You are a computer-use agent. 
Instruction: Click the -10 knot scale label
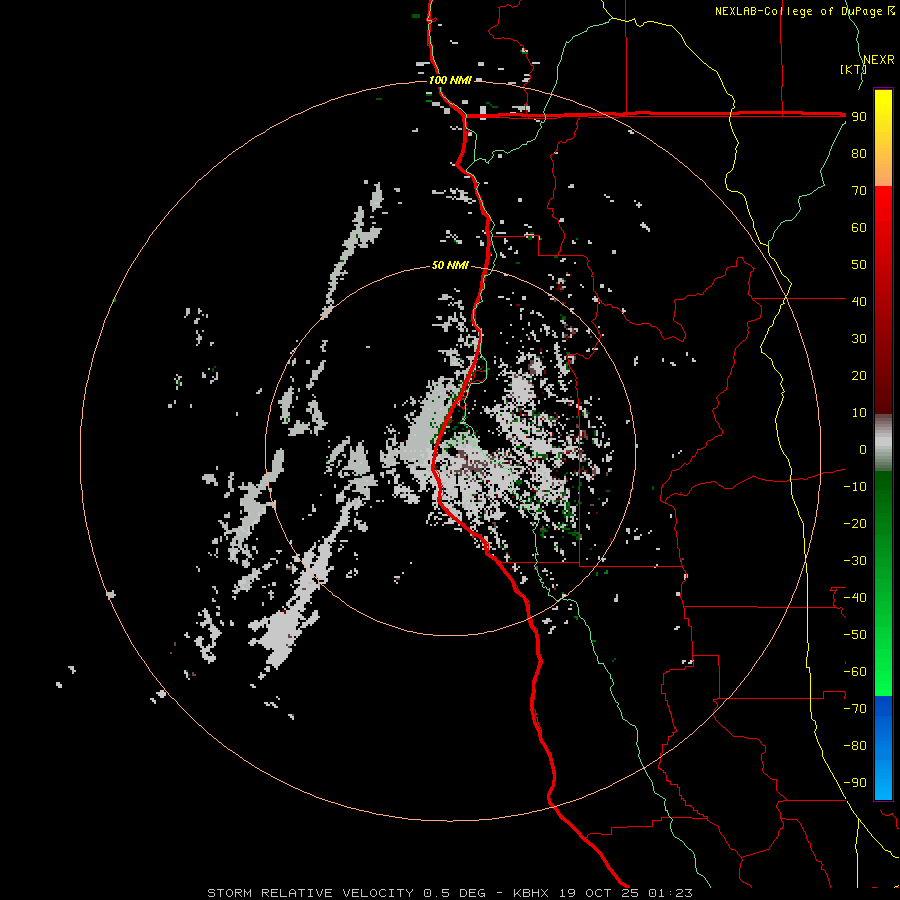click(x=855, y=487)
